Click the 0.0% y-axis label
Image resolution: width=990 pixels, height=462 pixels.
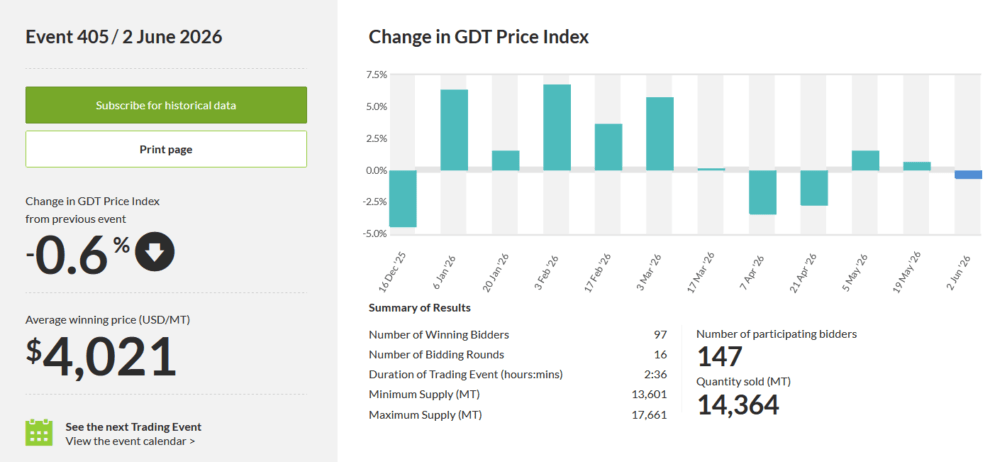coord(378,170)
